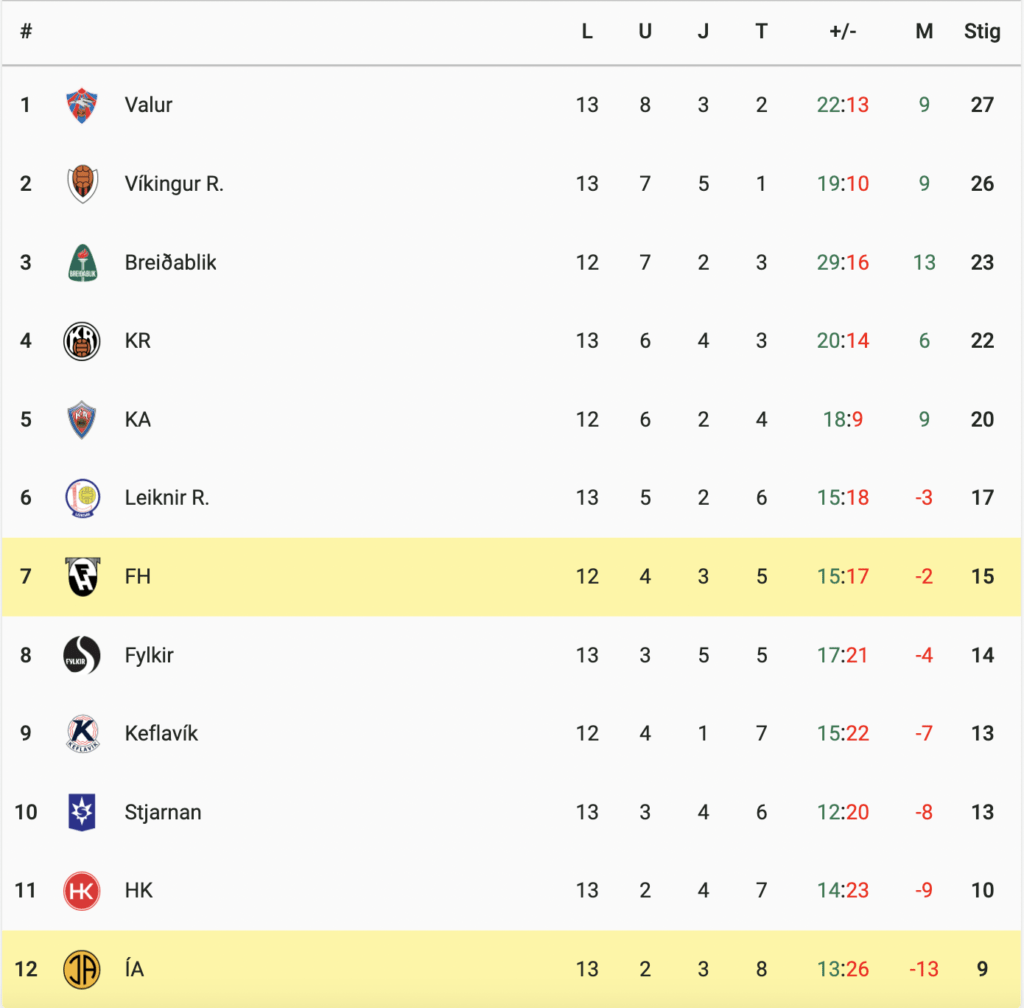Select the Stig column header
1024x1008 pixels.
pos(982,31)
